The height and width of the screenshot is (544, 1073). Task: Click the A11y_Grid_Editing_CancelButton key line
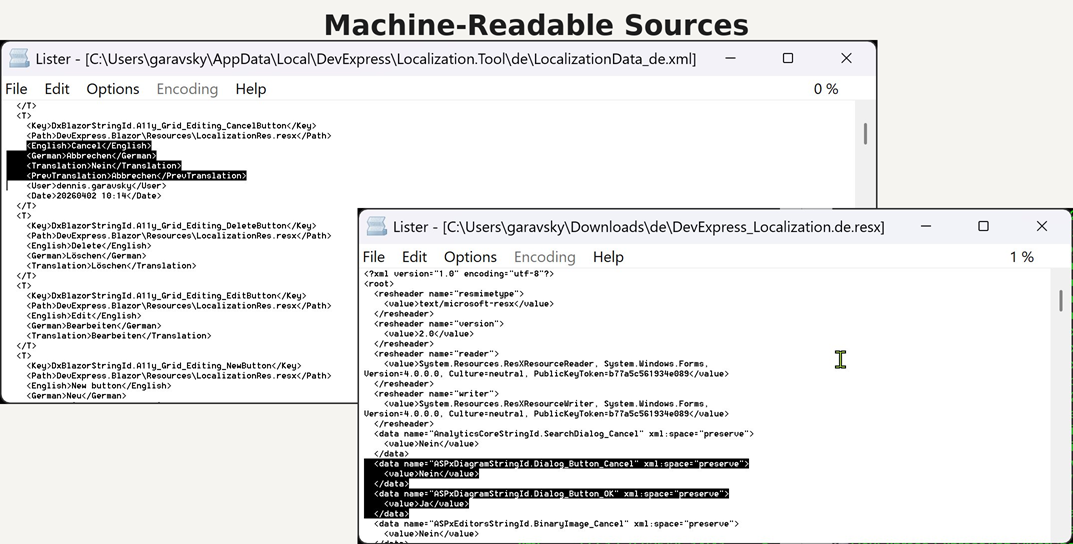coord(171,126)
